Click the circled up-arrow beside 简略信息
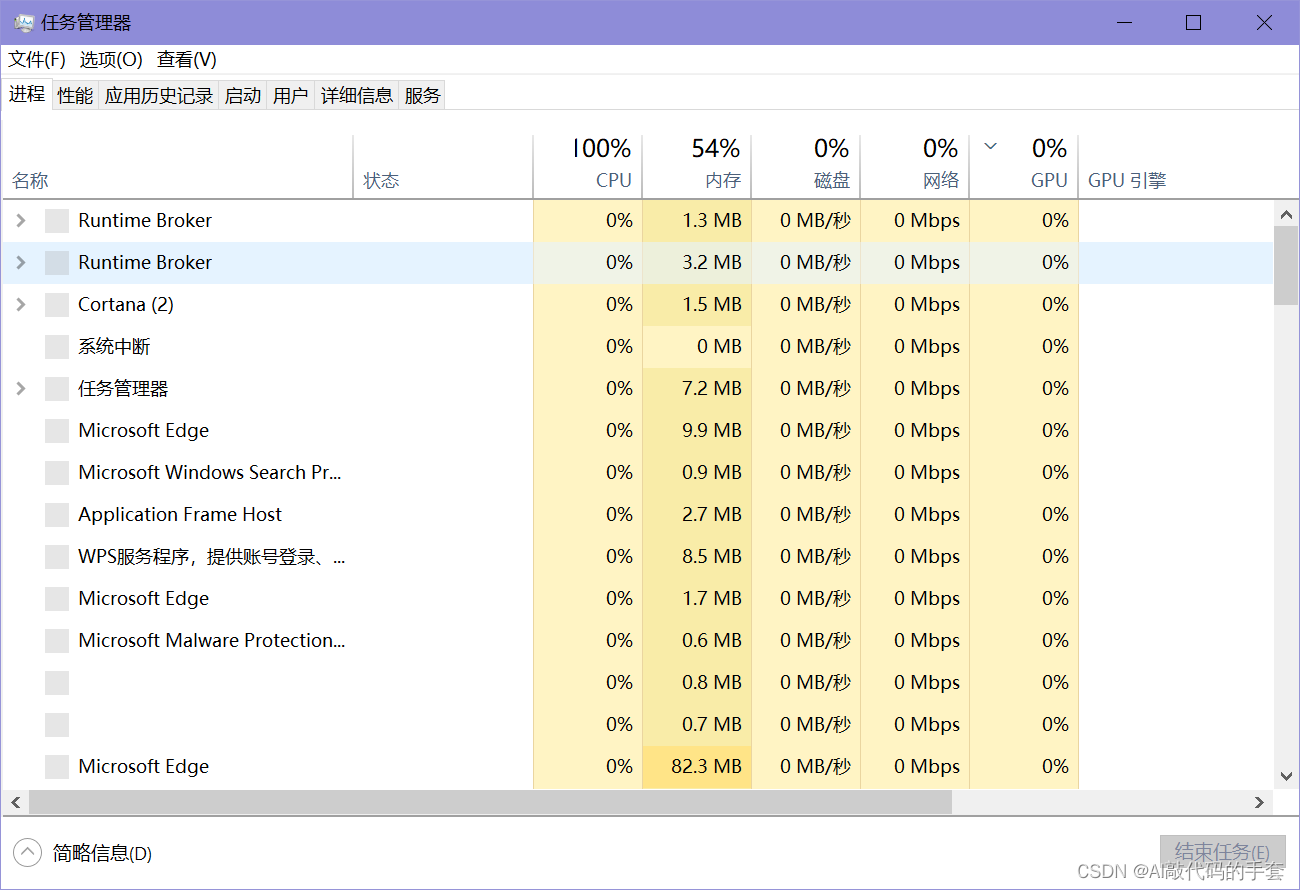Screen dimensions: 1300x890 (27, 853)
